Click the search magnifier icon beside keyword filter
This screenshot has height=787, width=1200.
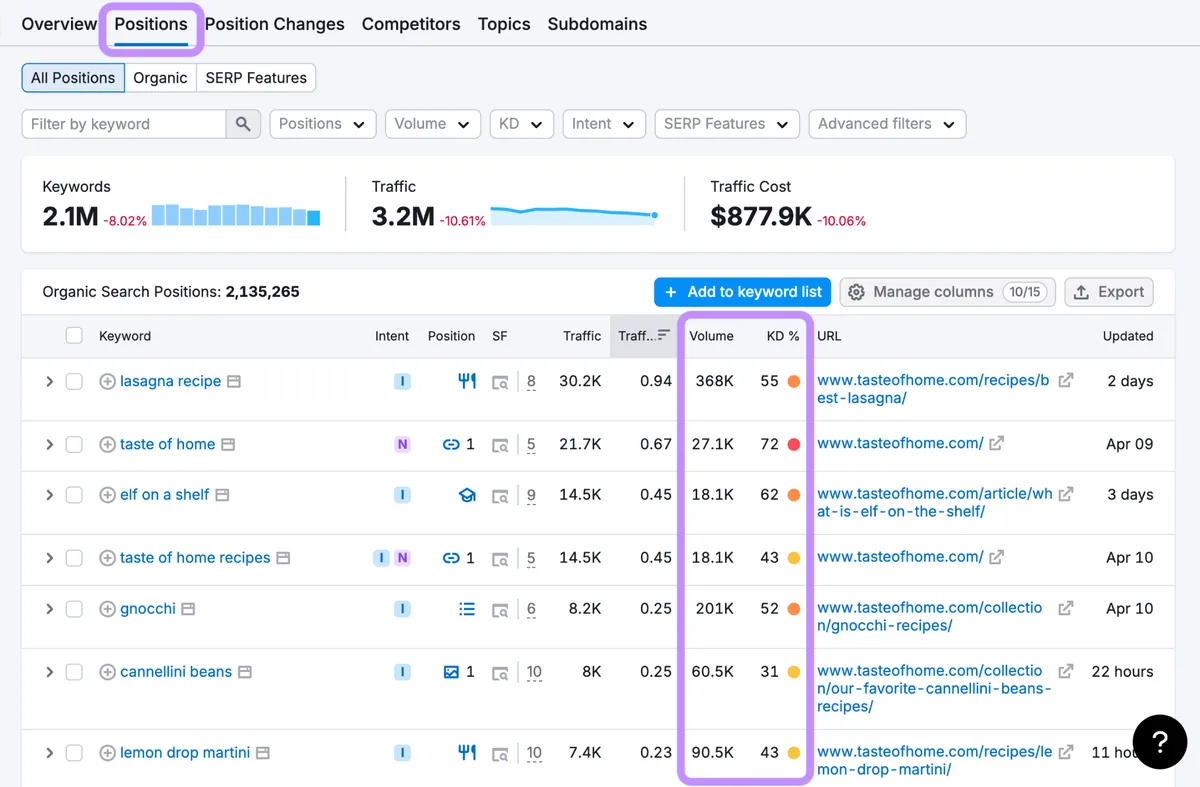(243, 124)
